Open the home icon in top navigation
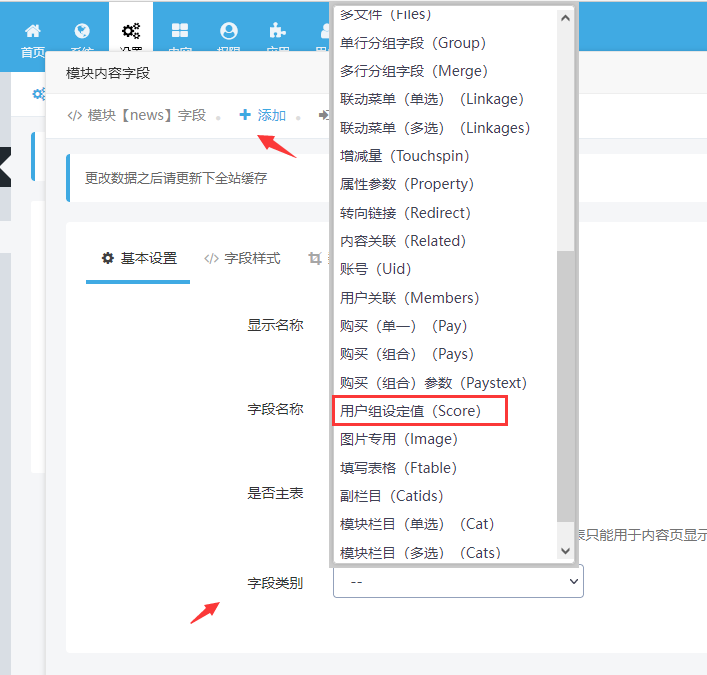 pyautogui.click(x=32, y=31)
